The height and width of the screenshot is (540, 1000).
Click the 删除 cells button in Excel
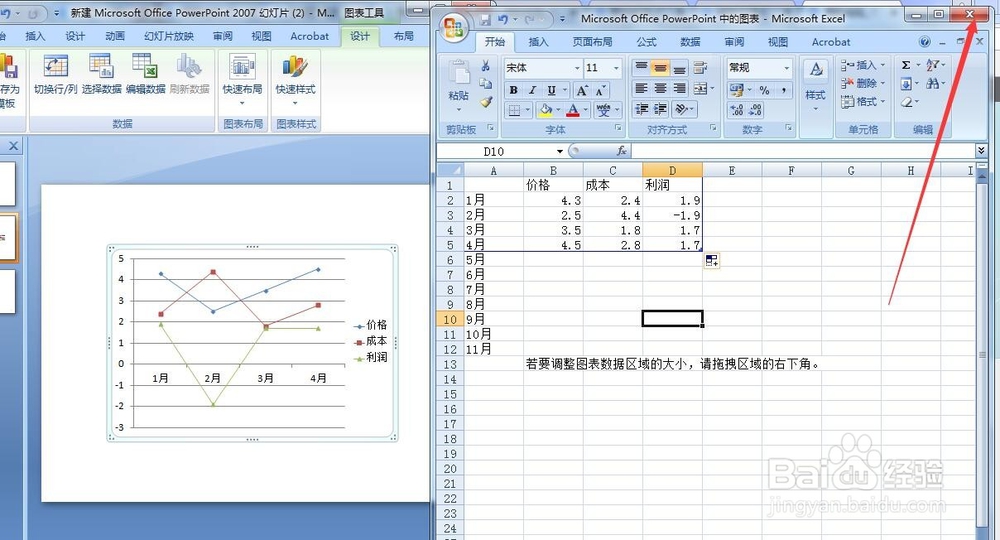(863, 84)
